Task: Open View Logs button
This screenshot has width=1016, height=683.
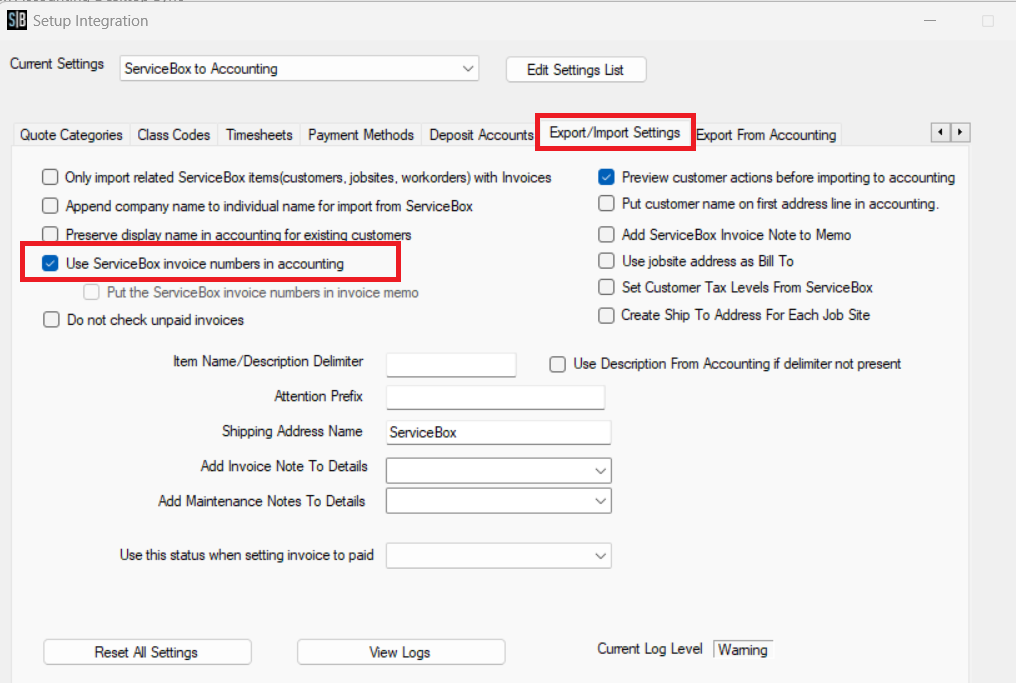Action: coord(400,652)
